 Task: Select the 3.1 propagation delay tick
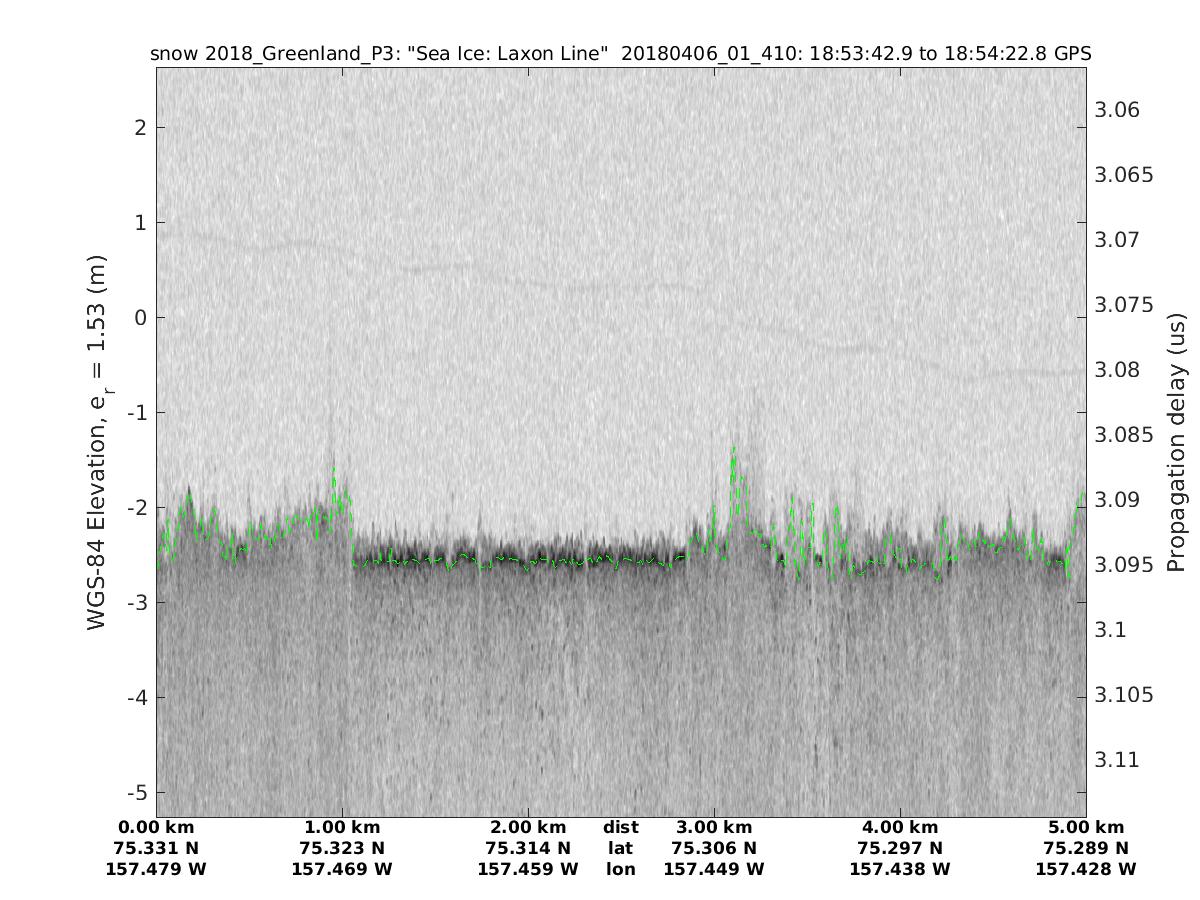pos(1109,630)
